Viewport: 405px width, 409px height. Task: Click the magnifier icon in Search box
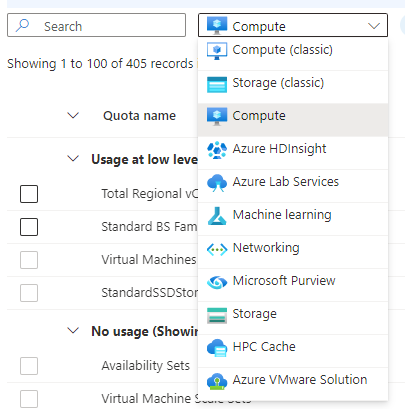point(22,25)
